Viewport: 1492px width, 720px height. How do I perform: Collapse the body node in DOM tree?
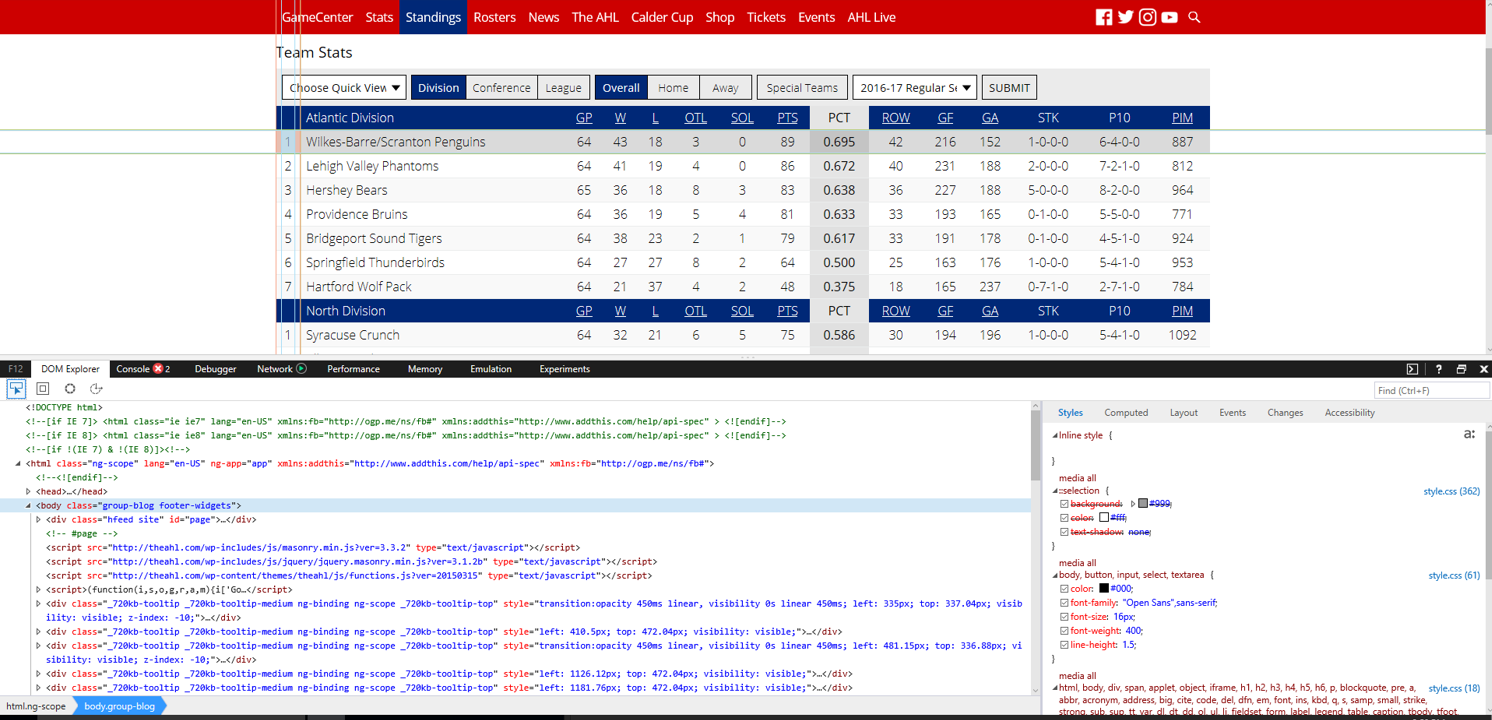point(30,506)
